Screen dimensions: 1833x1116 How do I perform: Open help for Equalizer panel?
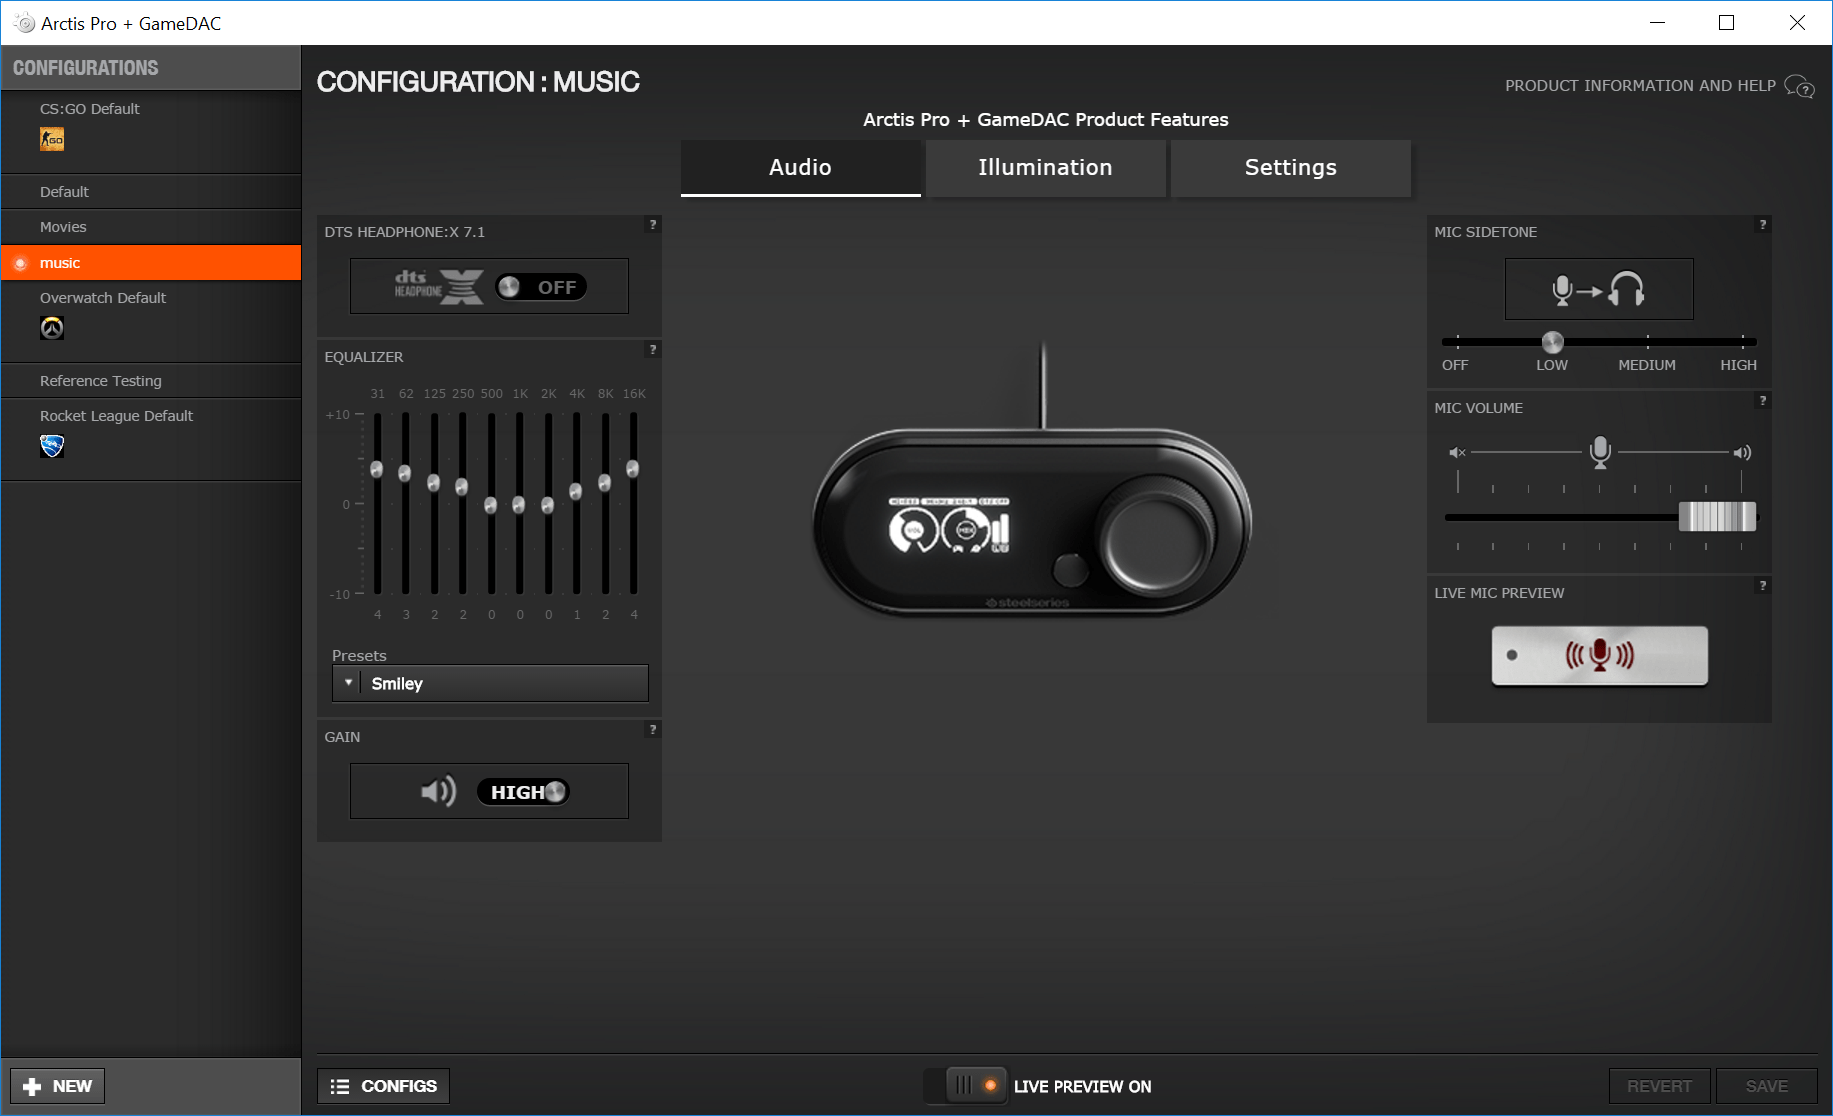click(x=653, y=350)
